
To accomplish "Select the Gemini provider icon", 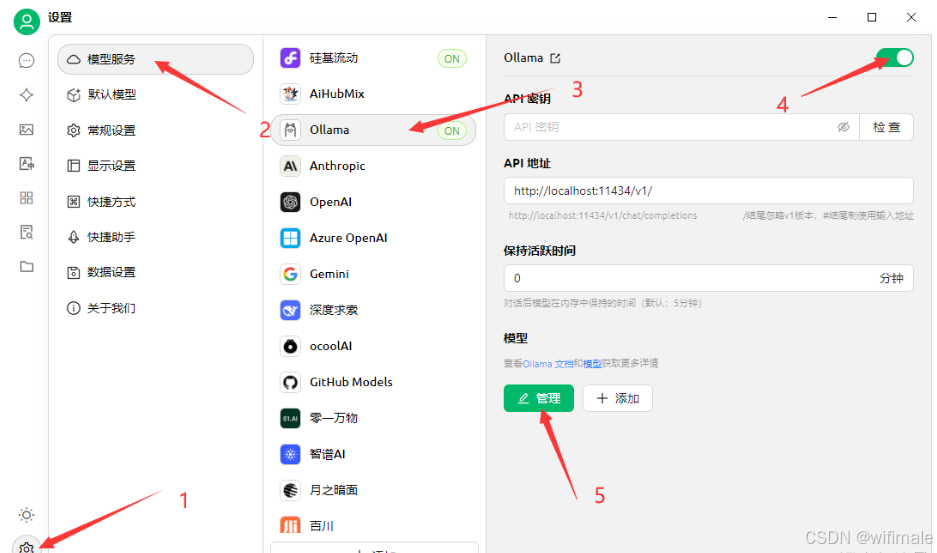I will (290, 274).
